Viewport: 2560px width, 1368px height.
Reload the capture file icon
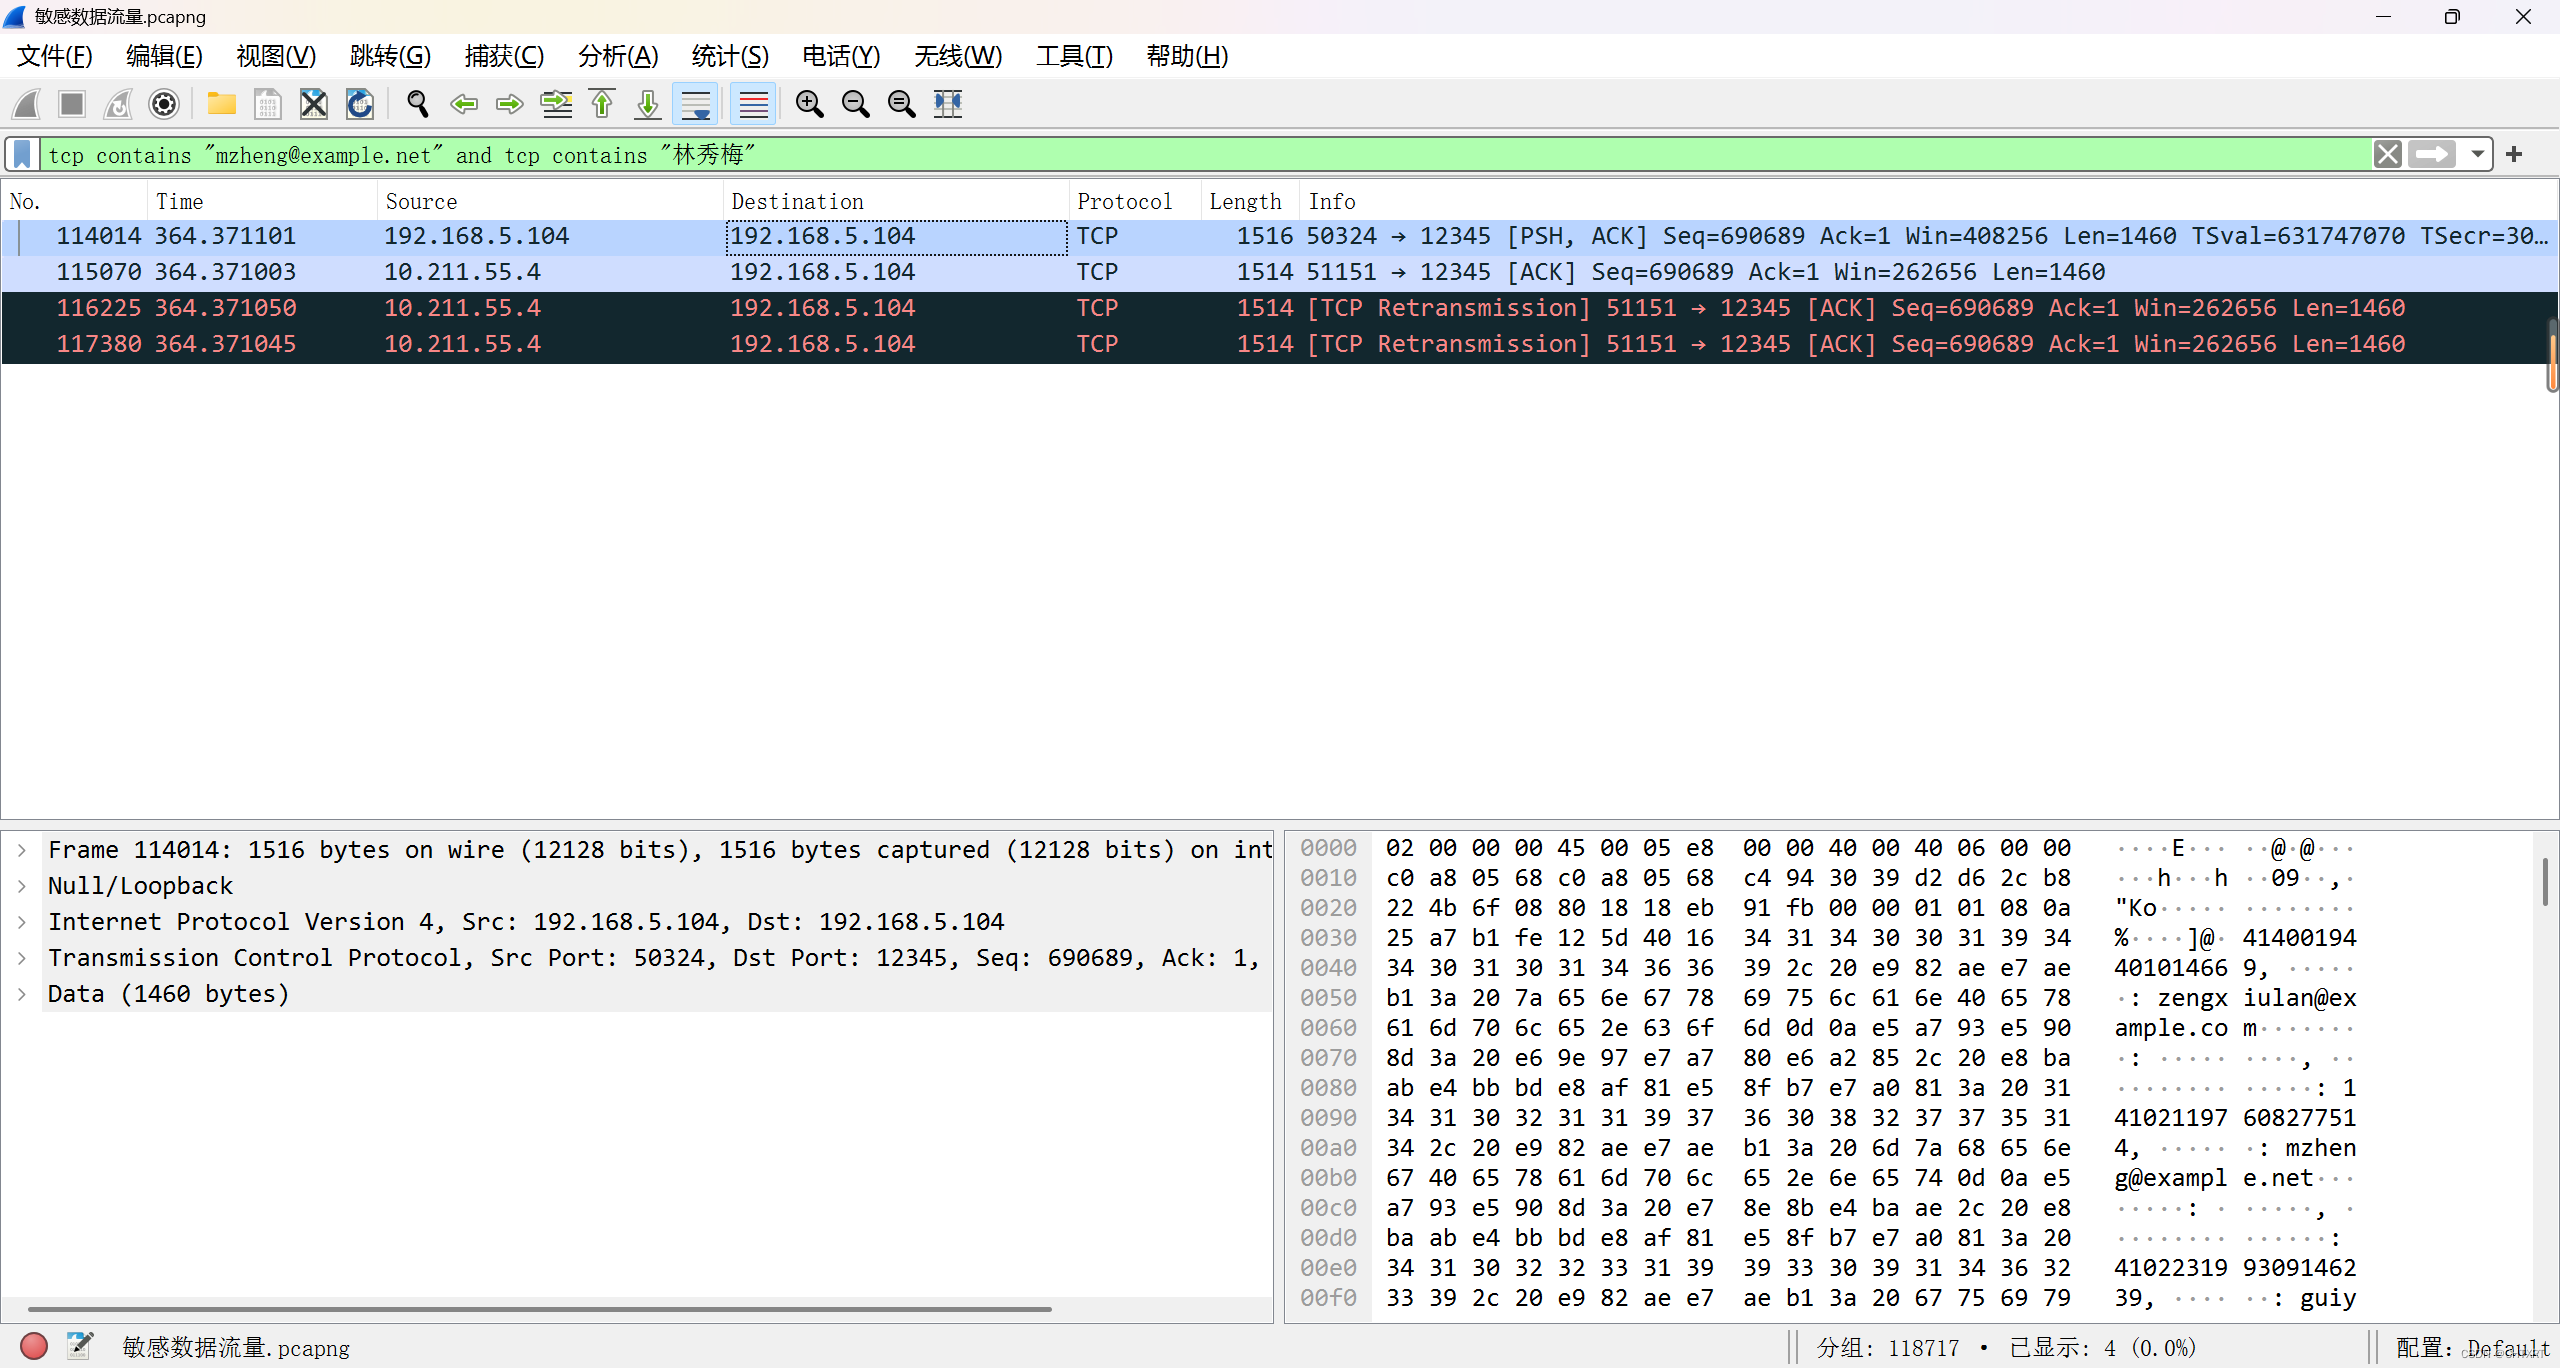click(360, 104)
